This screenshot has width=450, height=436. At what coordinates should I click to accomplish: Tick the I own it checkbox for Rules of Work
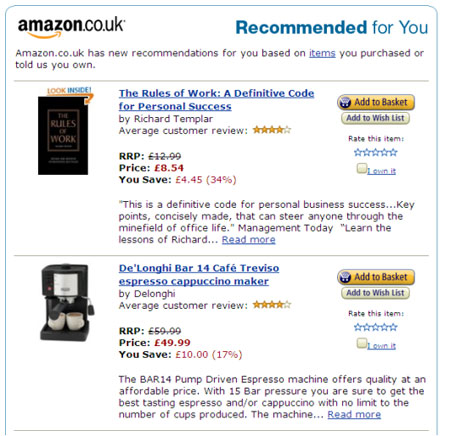click(x=362, y=168)
